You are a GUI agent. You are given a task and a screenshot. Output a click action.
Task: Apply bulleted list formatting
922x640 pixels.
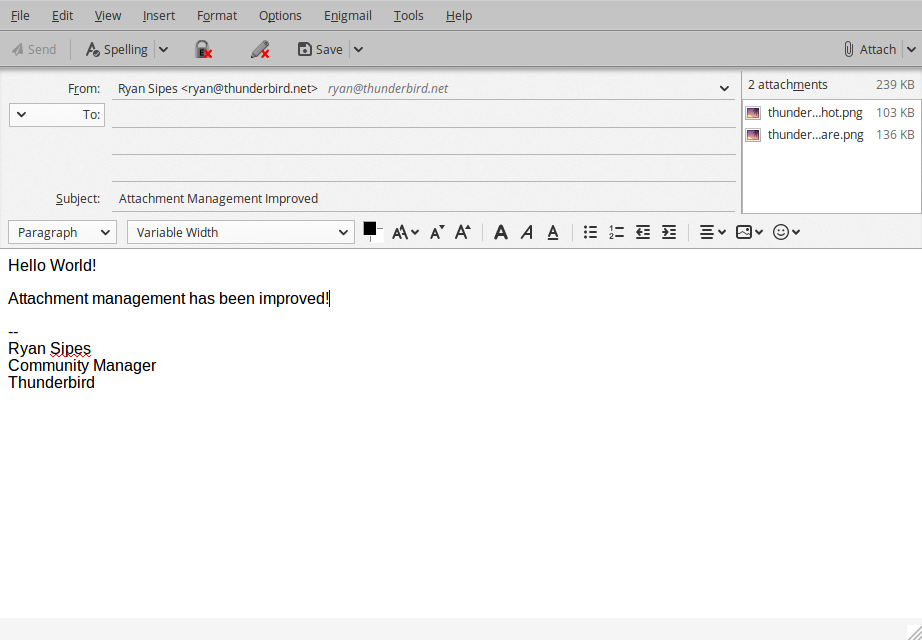click(590, 232)
